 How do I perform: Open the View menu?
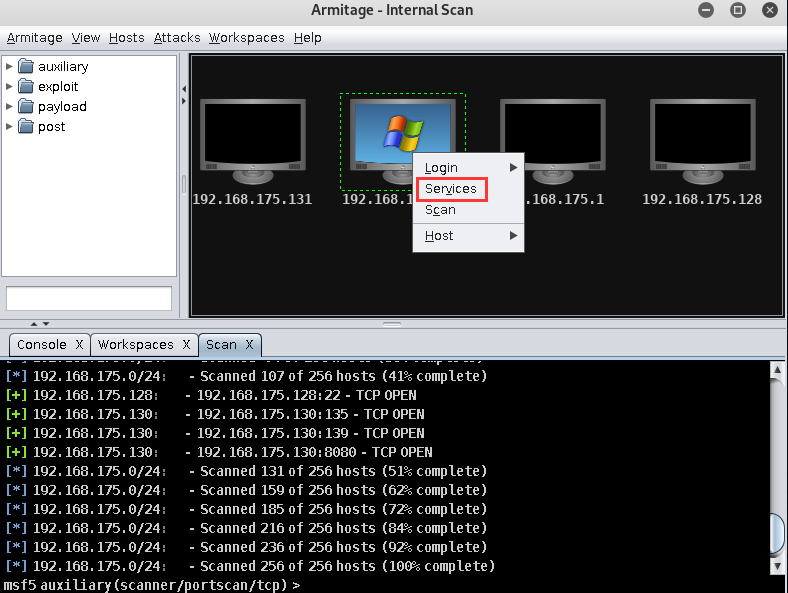(x=85, y=38)
